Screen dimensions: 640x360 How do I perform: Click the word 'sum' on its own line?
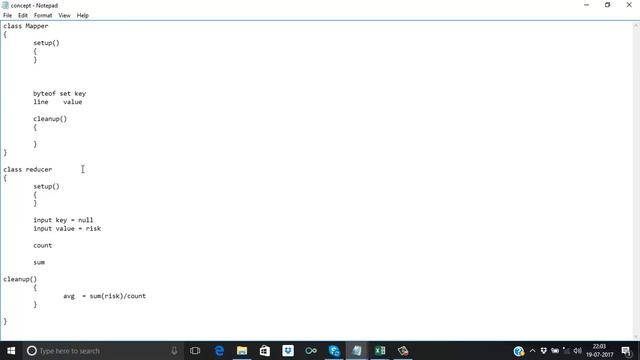pos(39,262)
